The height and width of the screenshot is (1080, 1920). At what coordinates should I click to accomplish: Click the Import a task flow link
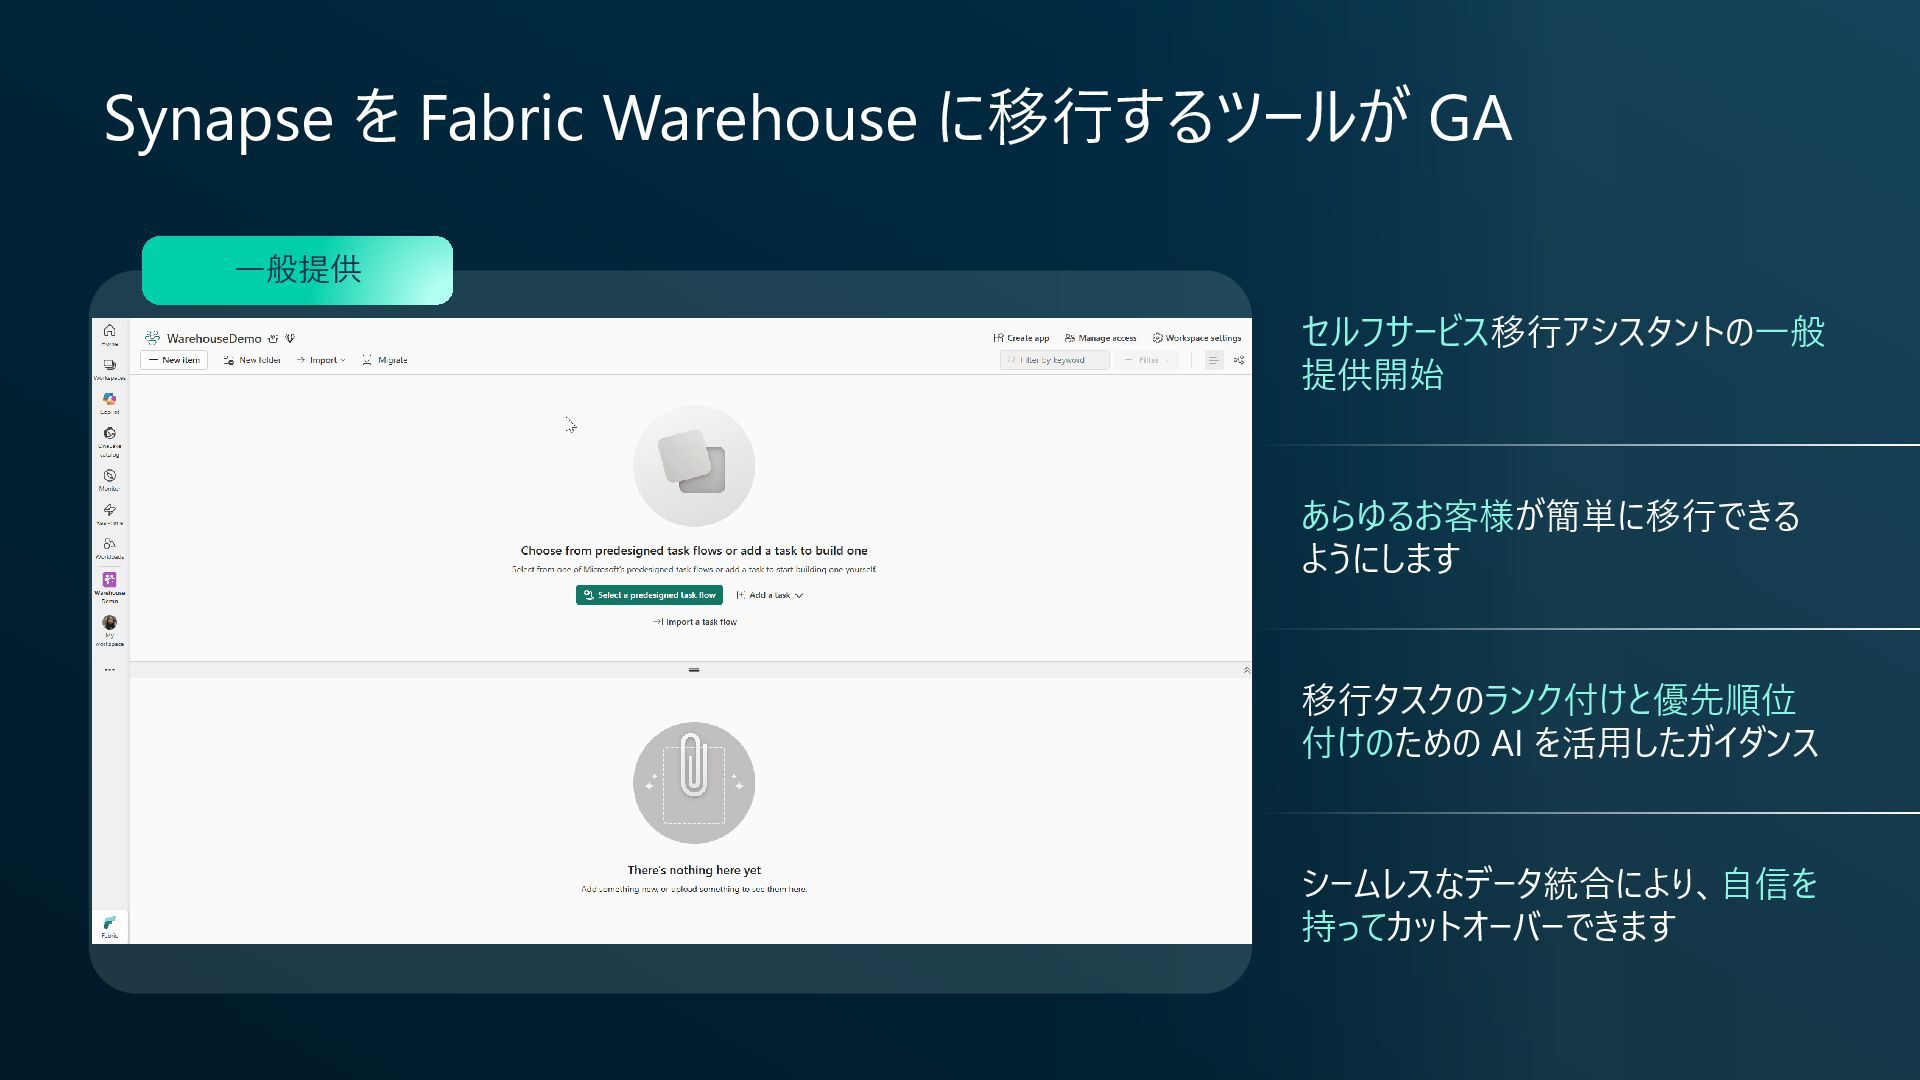tap(695, 622)
